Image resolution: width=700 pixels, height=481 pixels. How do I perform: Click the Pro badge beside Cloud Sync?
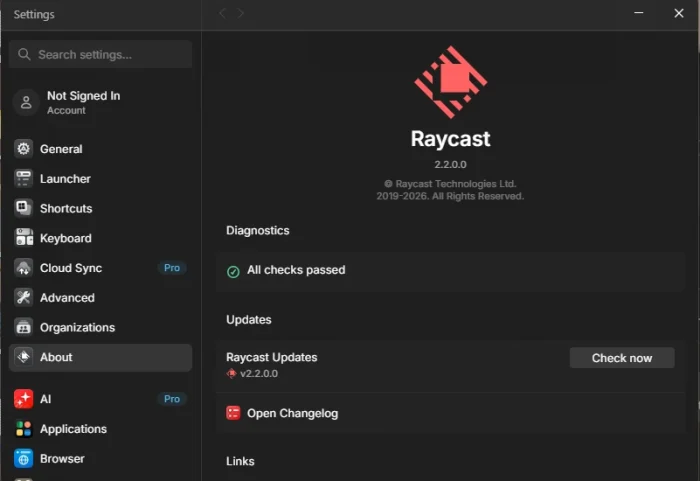point(172,268)
